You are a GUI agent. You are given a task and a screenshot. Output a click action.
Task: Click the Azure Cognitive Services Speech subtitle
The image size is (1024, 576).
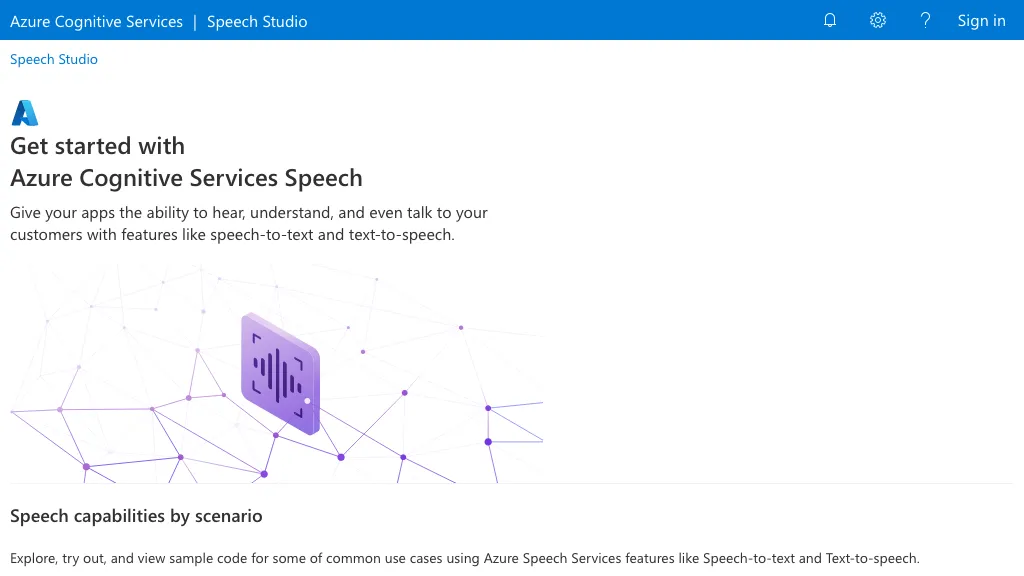click(186, 177)
